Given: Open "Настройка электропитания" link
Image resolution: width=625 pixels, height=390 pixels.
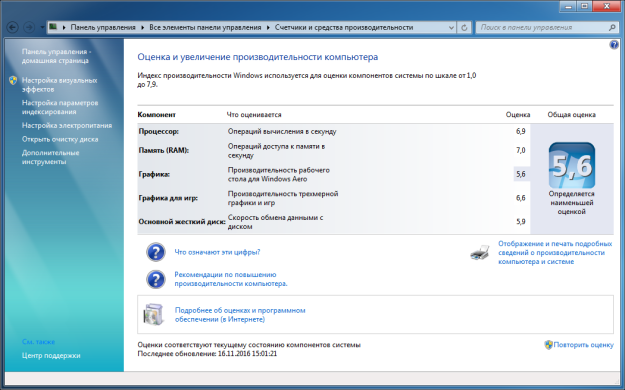Looking at the screenshot, I should (67, 126).
